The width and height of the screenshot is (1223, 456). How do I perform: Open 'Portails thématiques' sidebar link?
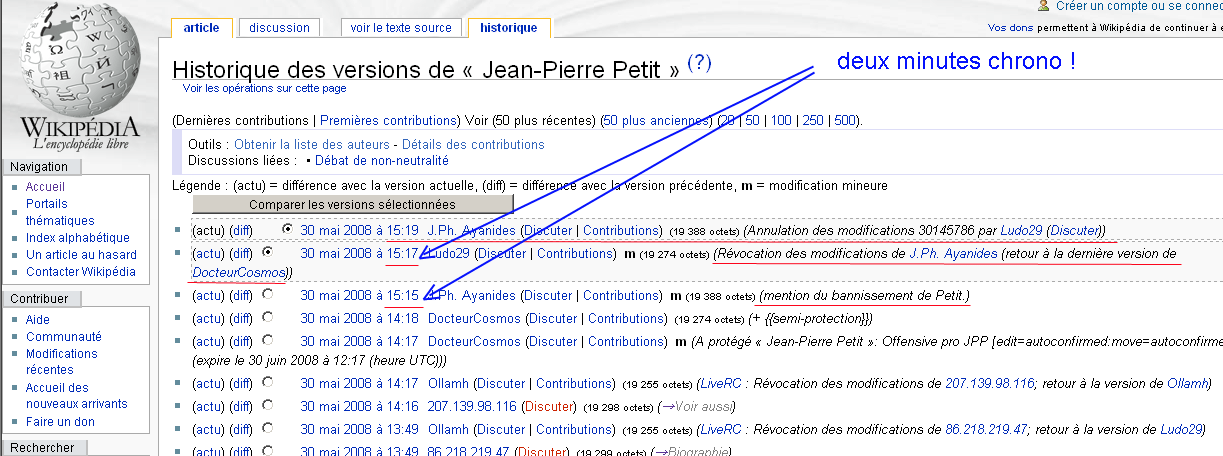tap(60, 212)
